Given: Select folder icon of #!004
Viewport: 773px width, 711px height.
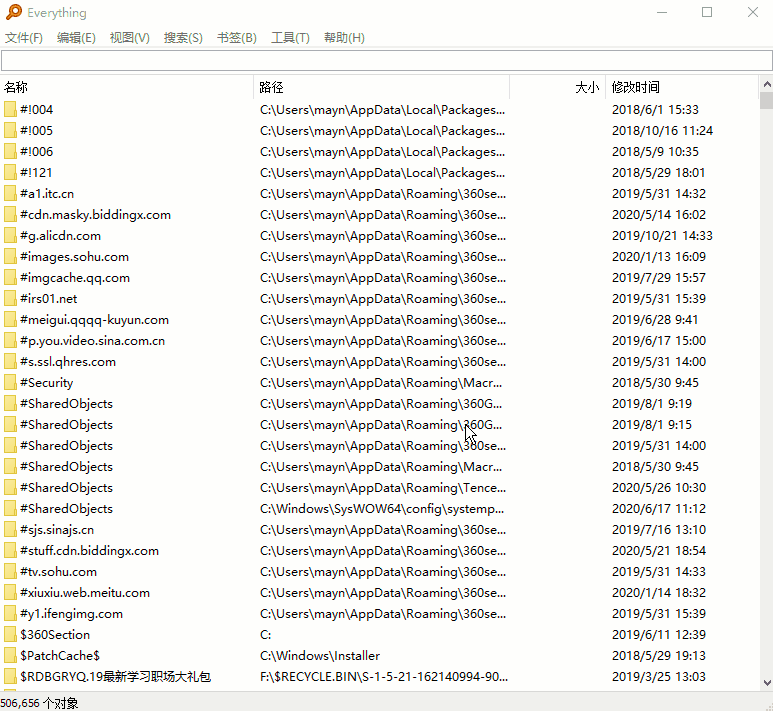Looking at the screenshot, I should [x=10, y=109].
